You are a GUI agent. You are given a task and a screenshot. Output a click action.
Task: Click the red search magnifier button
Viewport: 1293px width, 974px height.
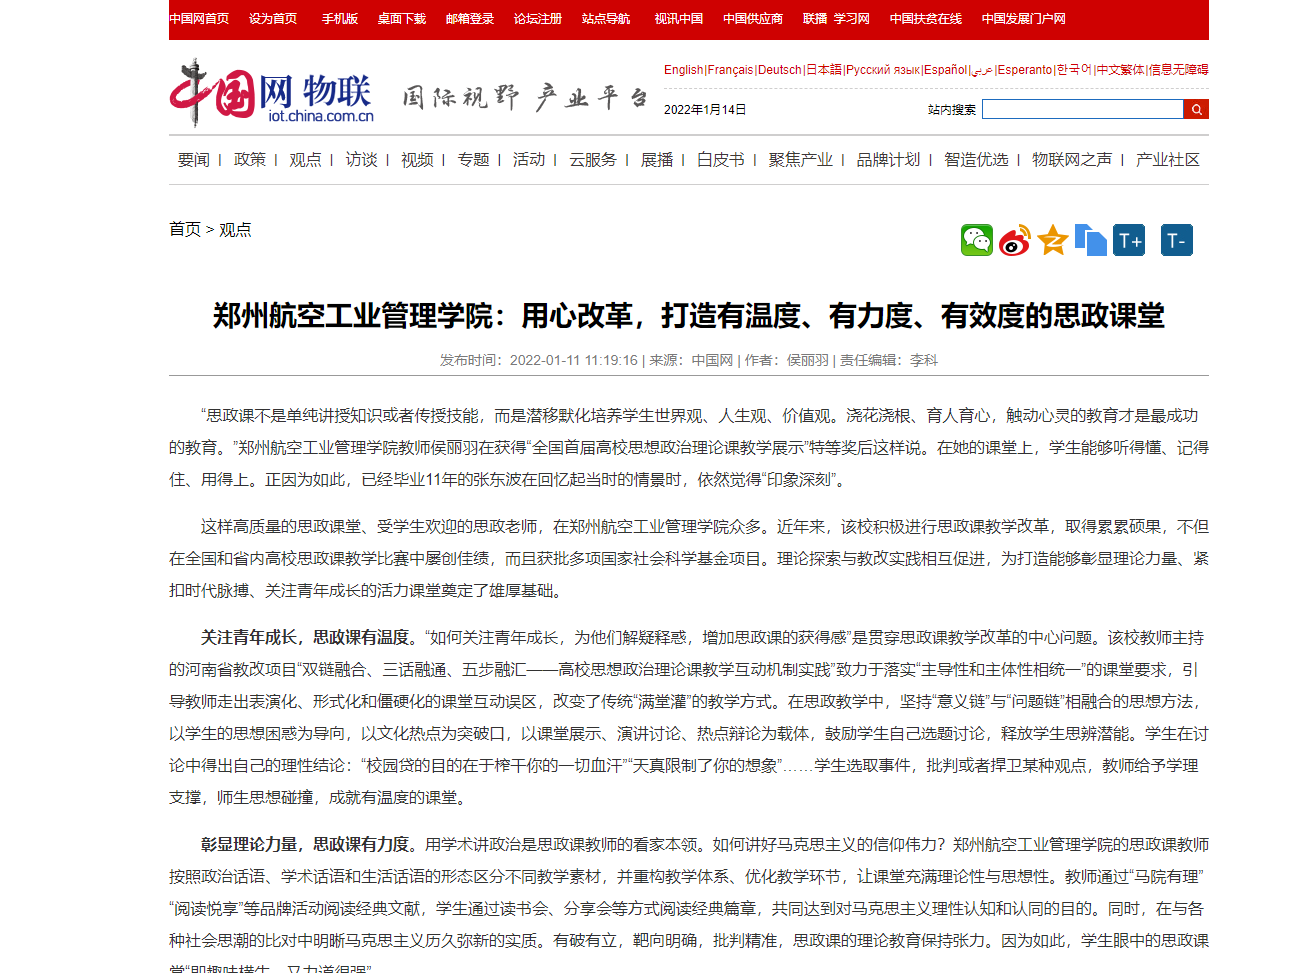coord(1196,109)
